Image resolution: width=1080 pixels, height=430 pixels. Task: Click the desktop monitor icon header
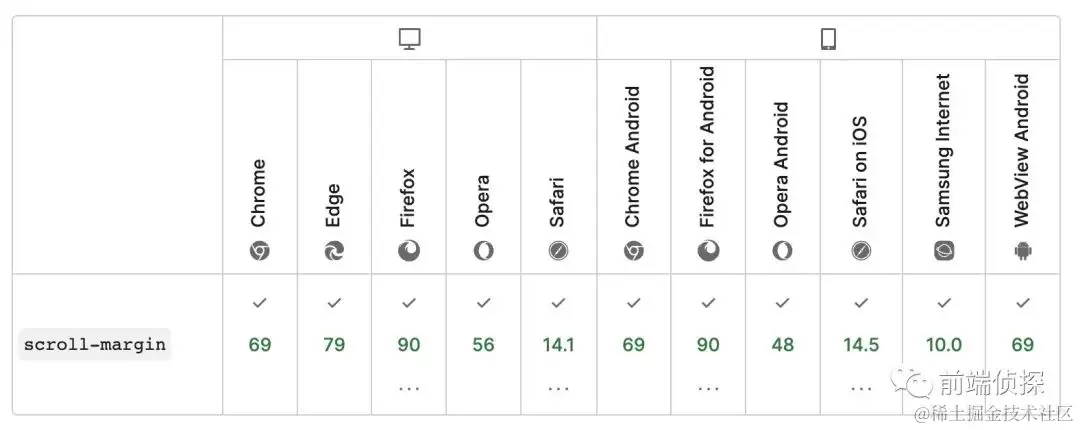point(409,39)
